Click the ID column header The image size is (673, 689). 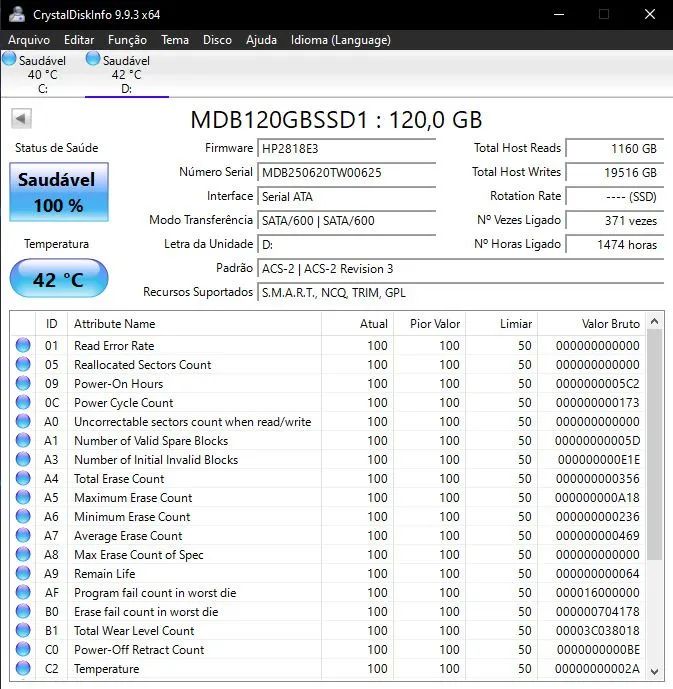click(x=51, y=324)
